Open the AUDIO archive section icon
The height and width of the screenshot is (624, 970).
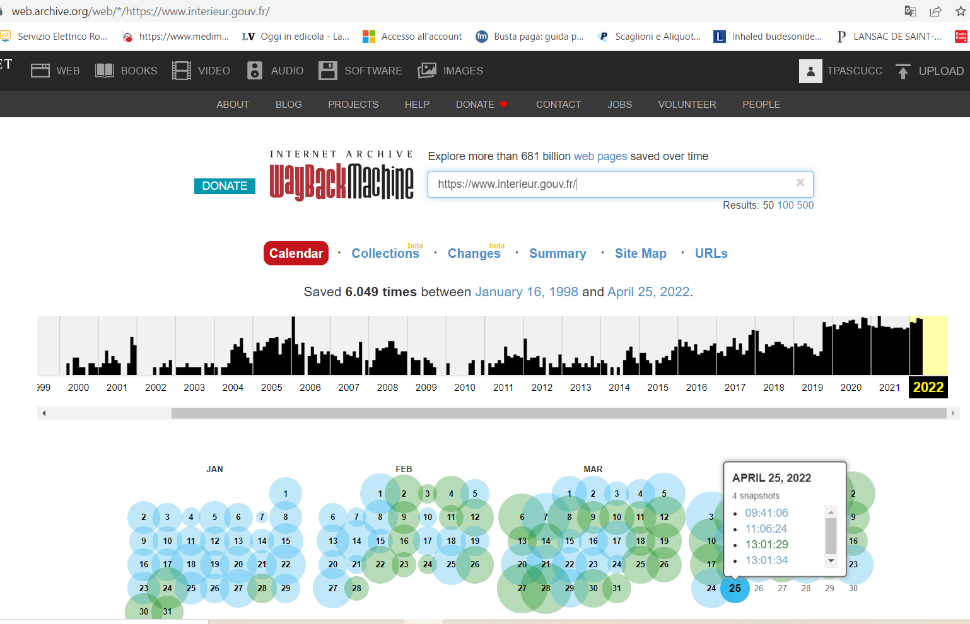254,71
